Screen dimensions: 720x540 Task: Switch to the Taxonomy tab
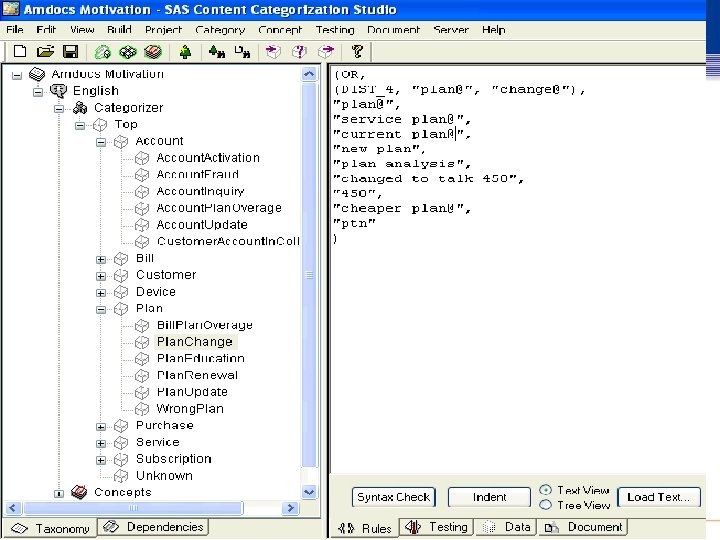click(50, 529)
